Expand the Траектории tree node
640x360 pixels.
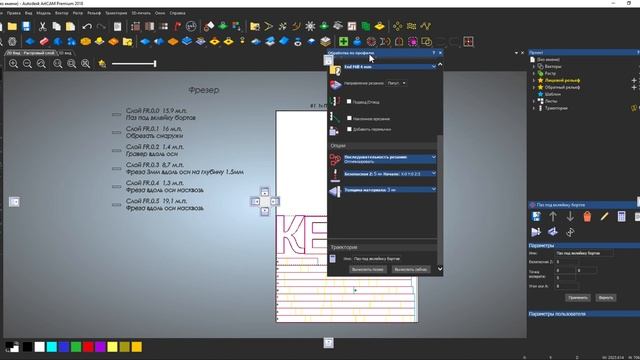tap(534, 108)
